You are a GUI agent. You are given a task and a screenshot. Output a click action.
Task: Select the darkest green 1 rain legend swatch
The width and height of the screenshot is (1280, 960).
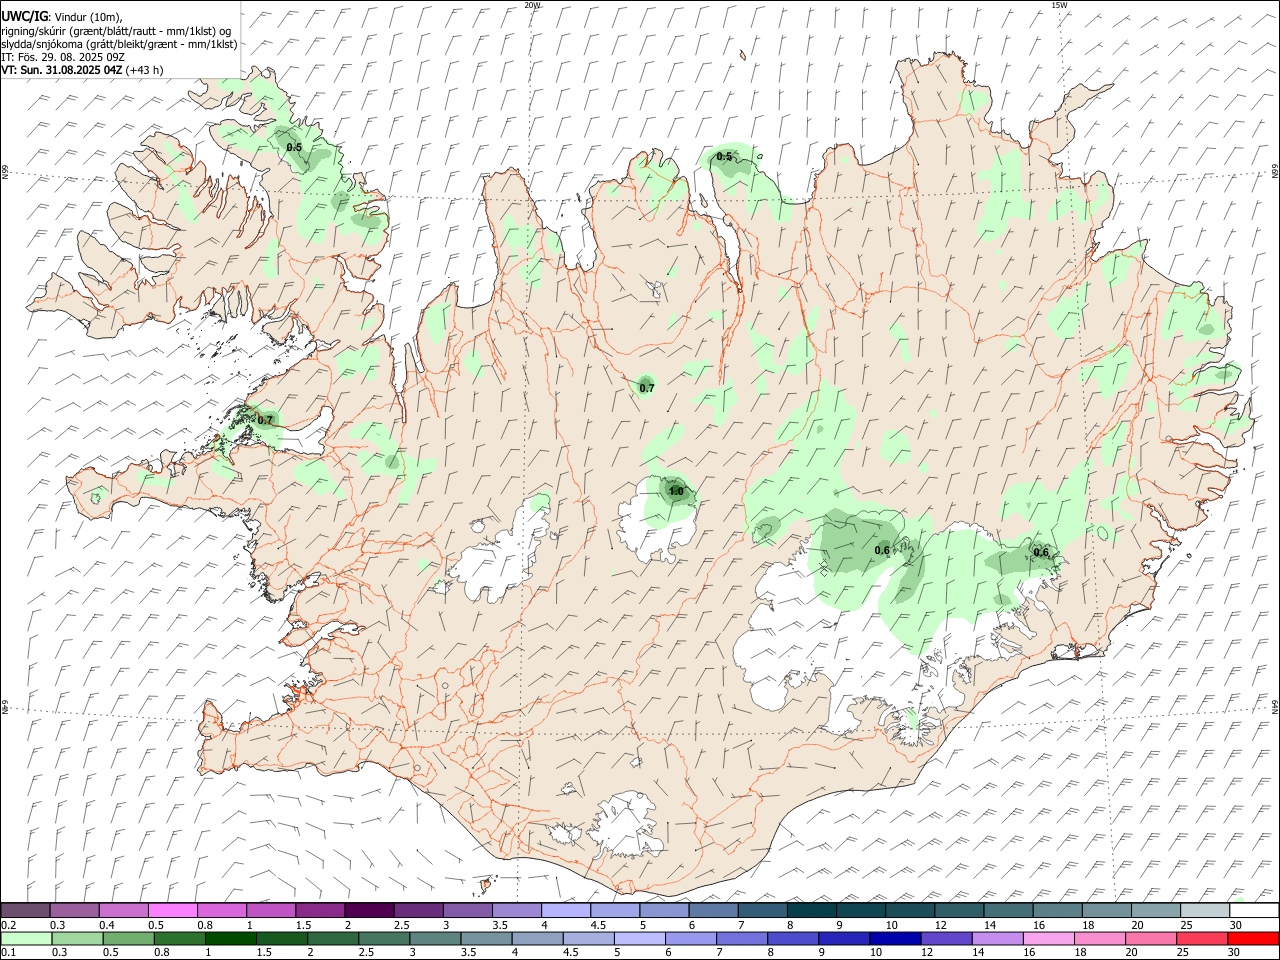pos(230,939)
